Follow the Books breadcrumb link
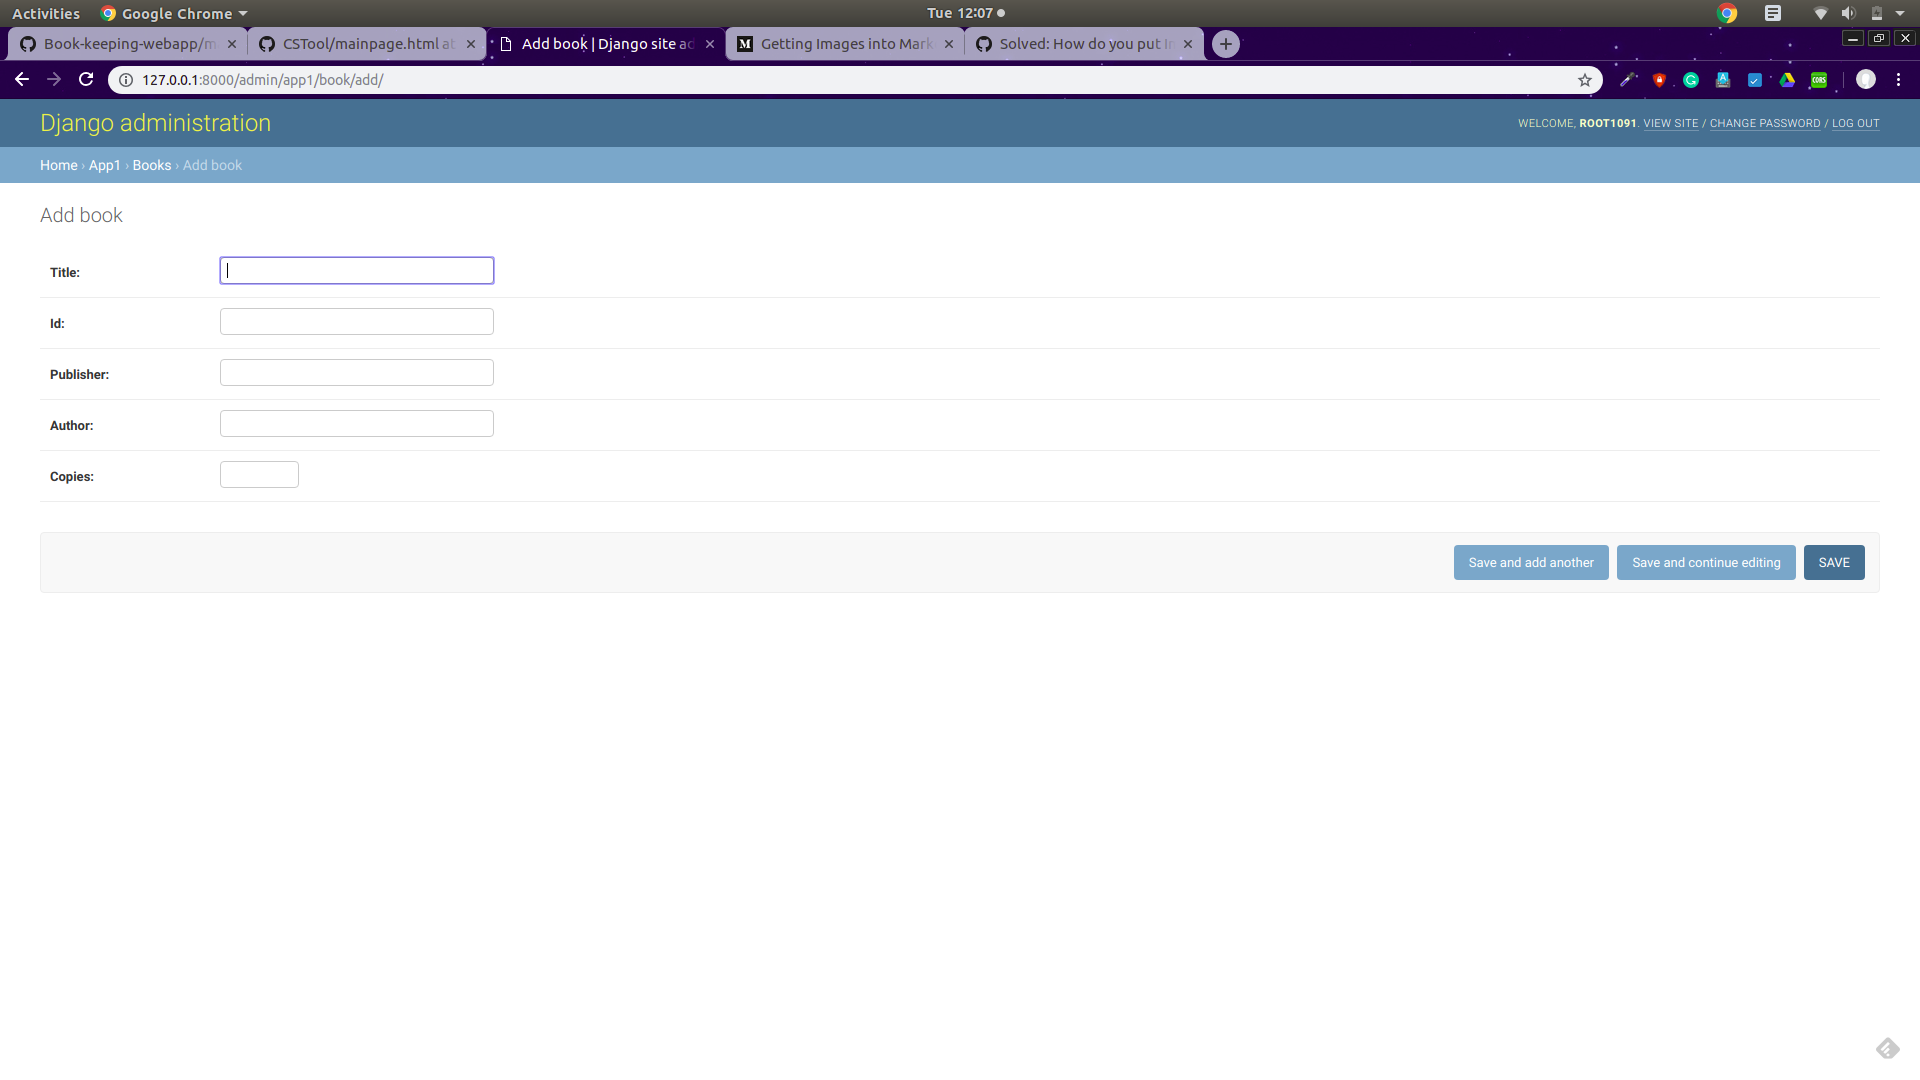The height and width of the screenshot is (1080, 1920). click(152, 166)
